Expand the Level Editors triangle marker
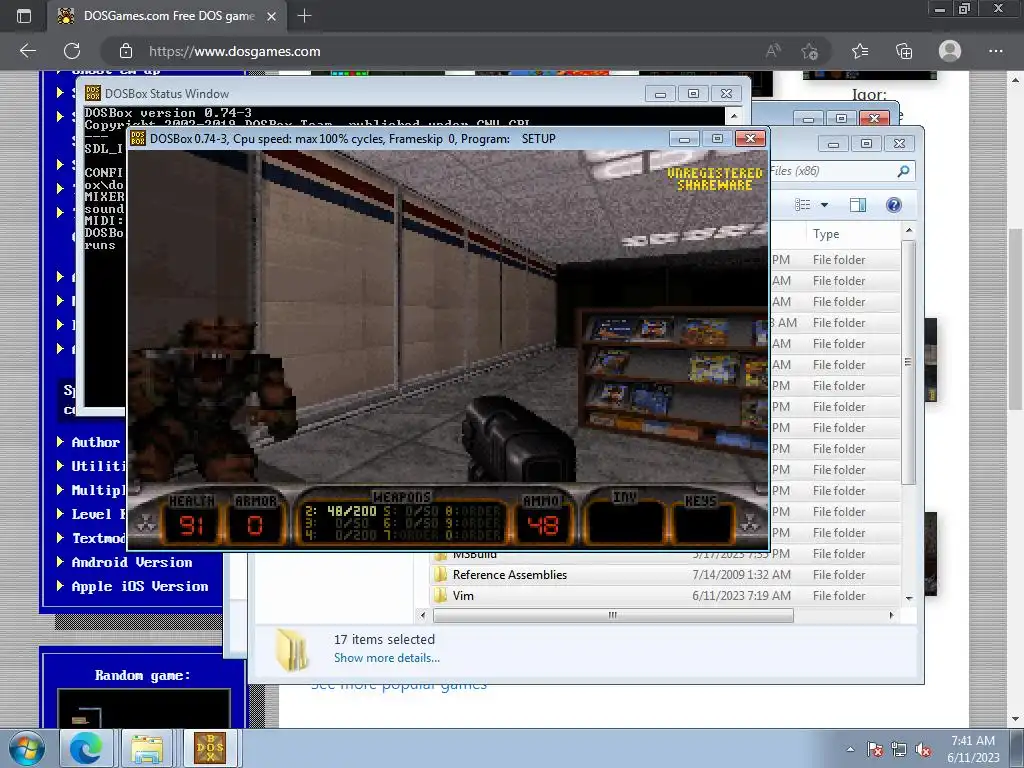The height and width of the screenshot is (768, 1024). (x=60, y=513)
